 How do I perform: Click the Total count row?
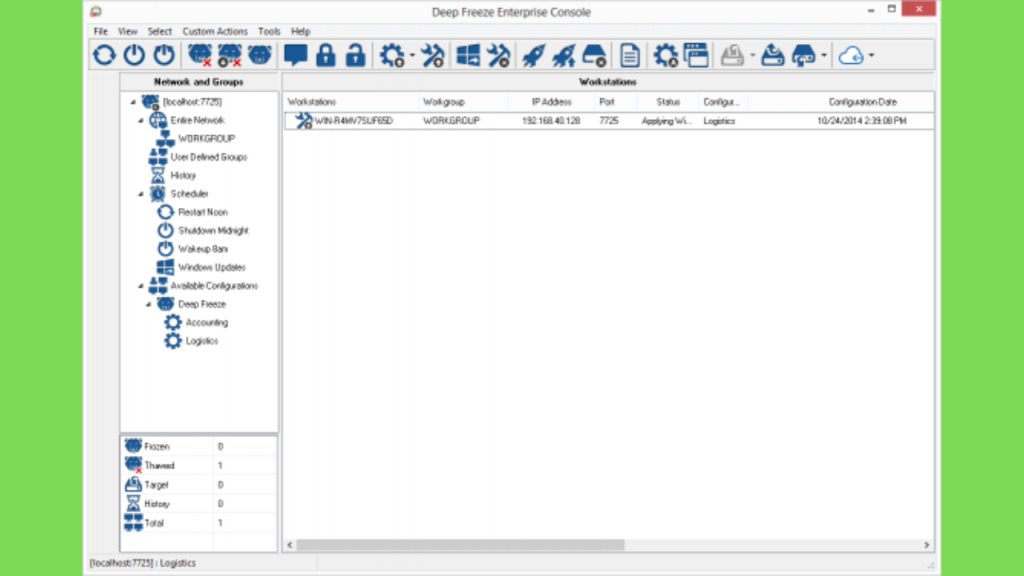(199, 523)
